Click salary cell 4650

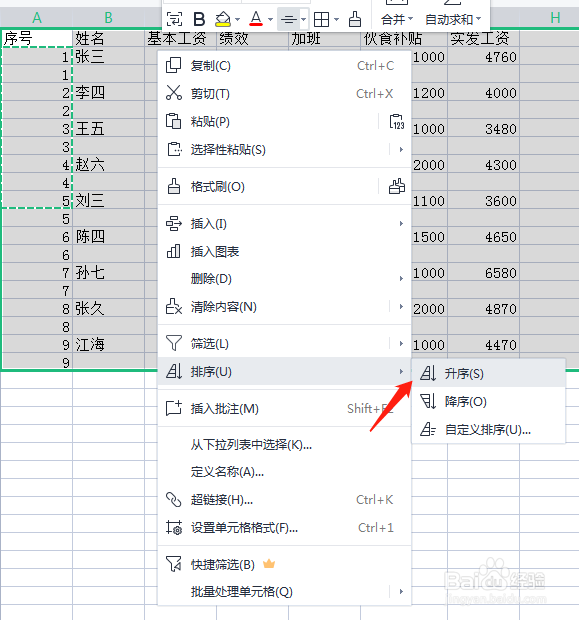click(x=483, y=236)
